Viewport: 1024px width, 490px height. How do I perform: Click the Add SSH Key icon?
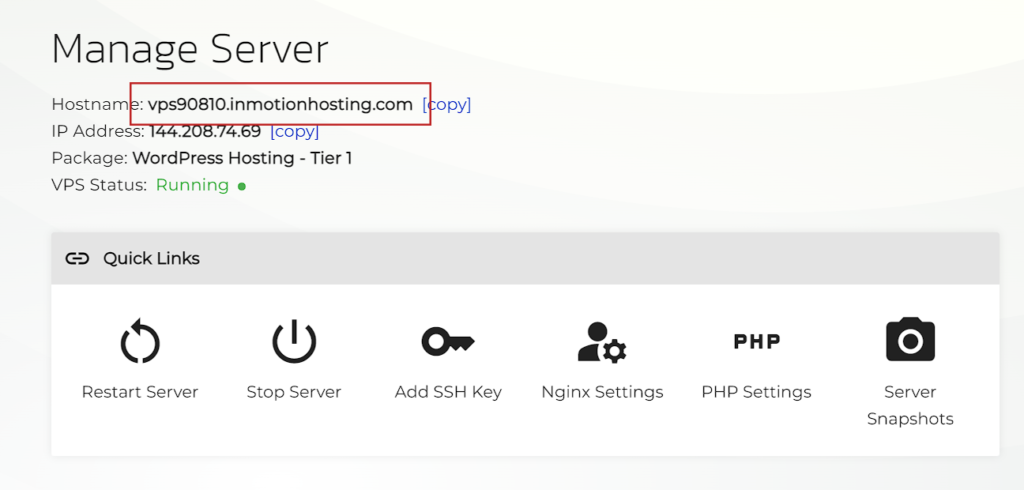[448, 342]
